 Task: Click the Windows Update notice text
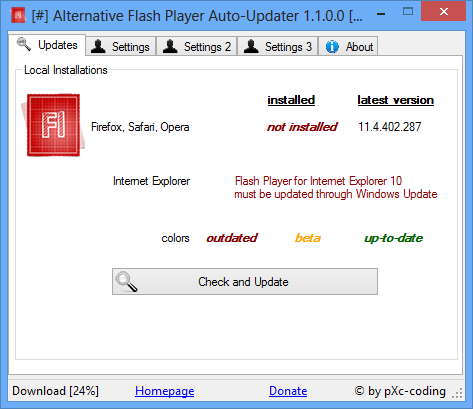click(336, 187)
